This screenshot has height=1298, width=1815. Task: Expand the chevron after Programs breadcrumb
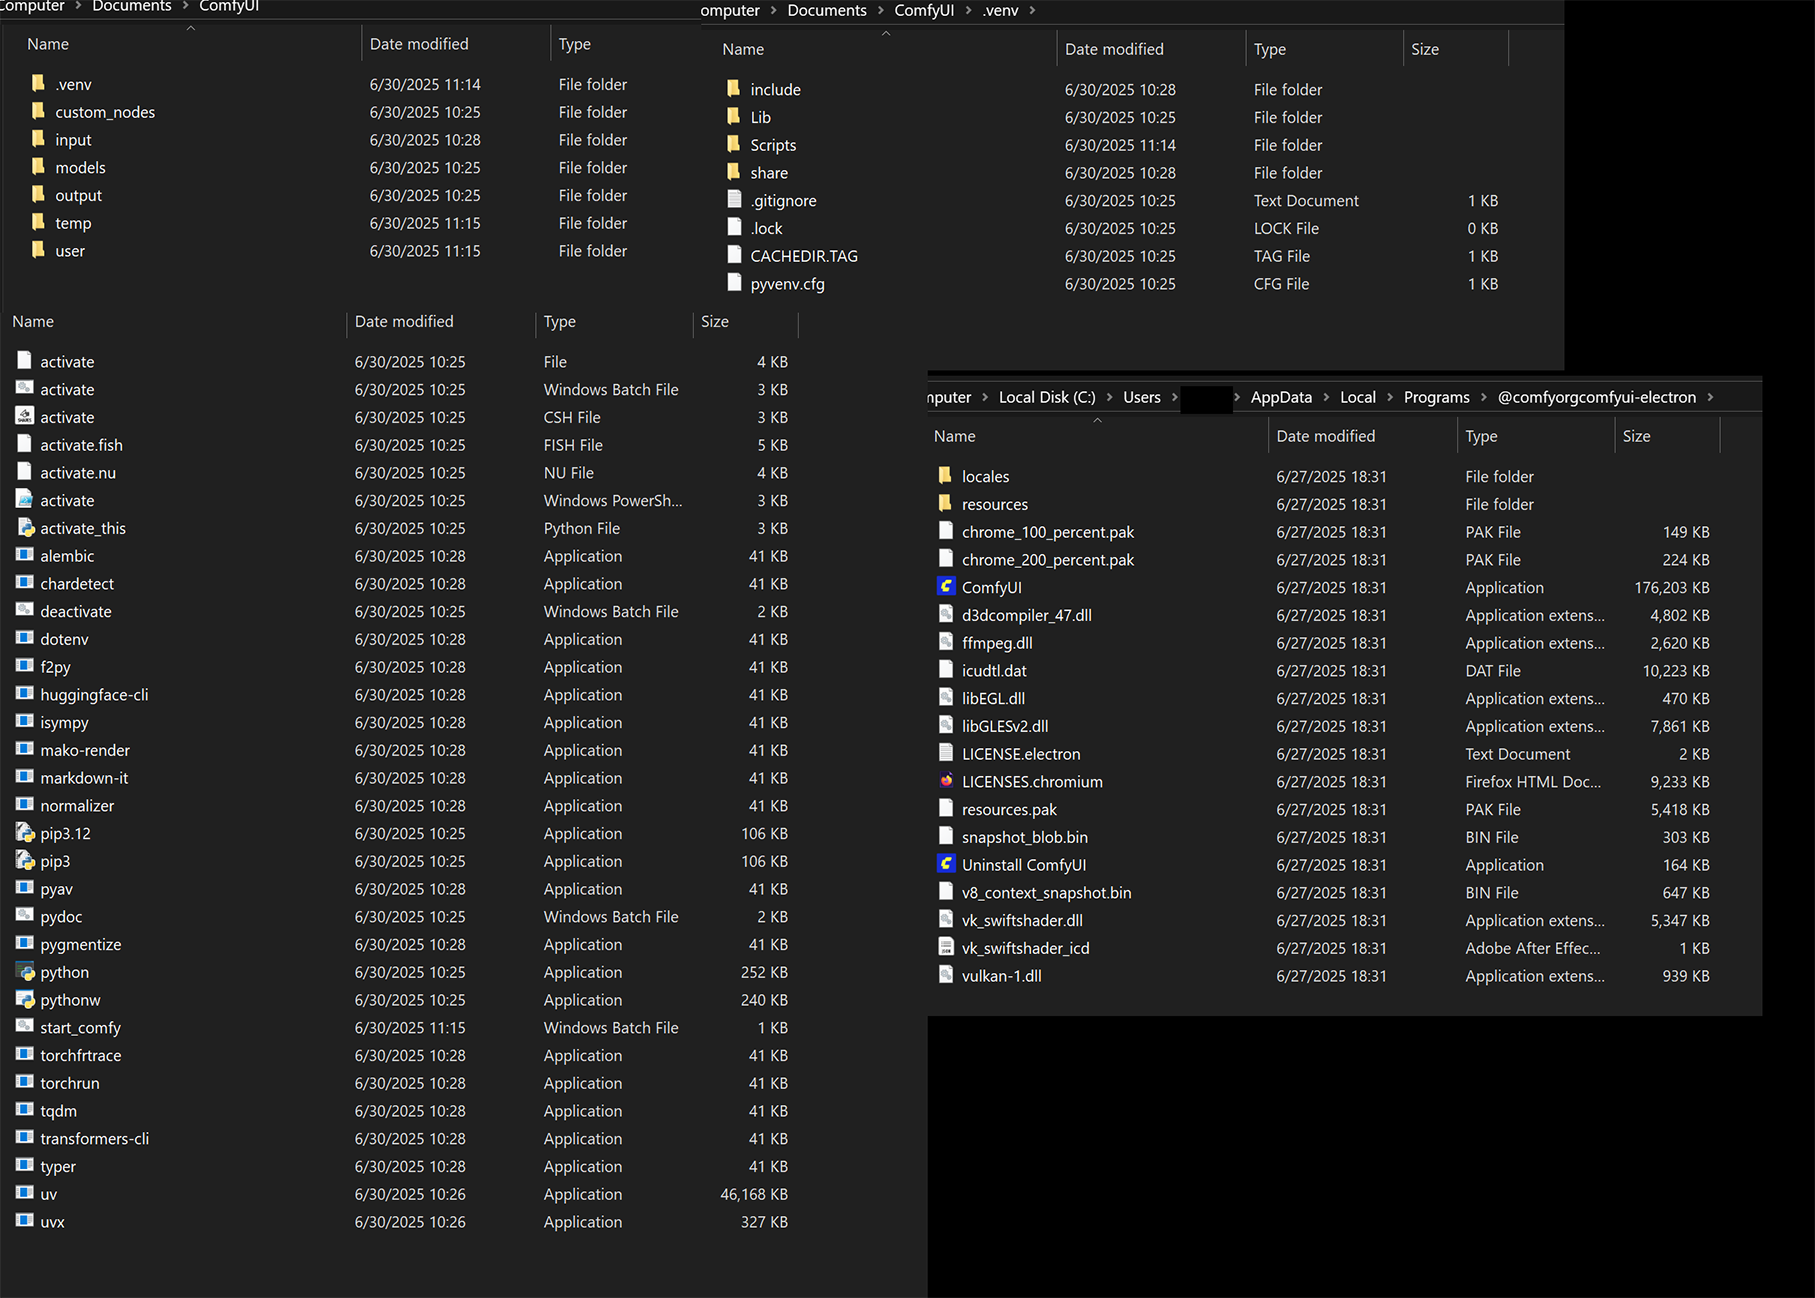point(1484,397)
